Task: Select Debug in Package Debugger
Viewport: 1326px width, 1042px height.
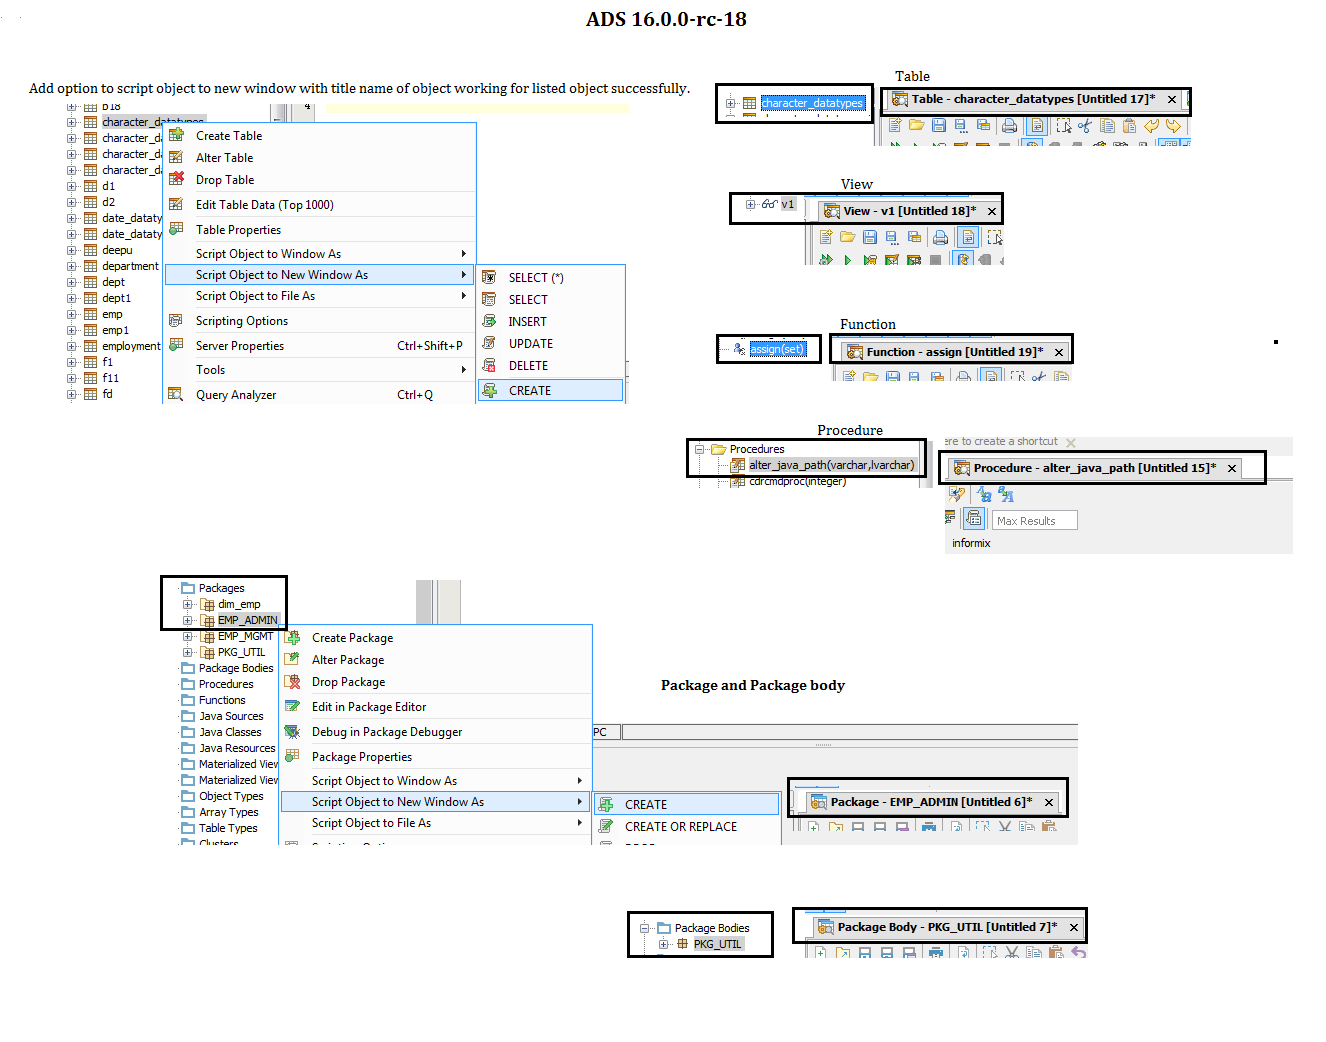Action: pos(436,731)
